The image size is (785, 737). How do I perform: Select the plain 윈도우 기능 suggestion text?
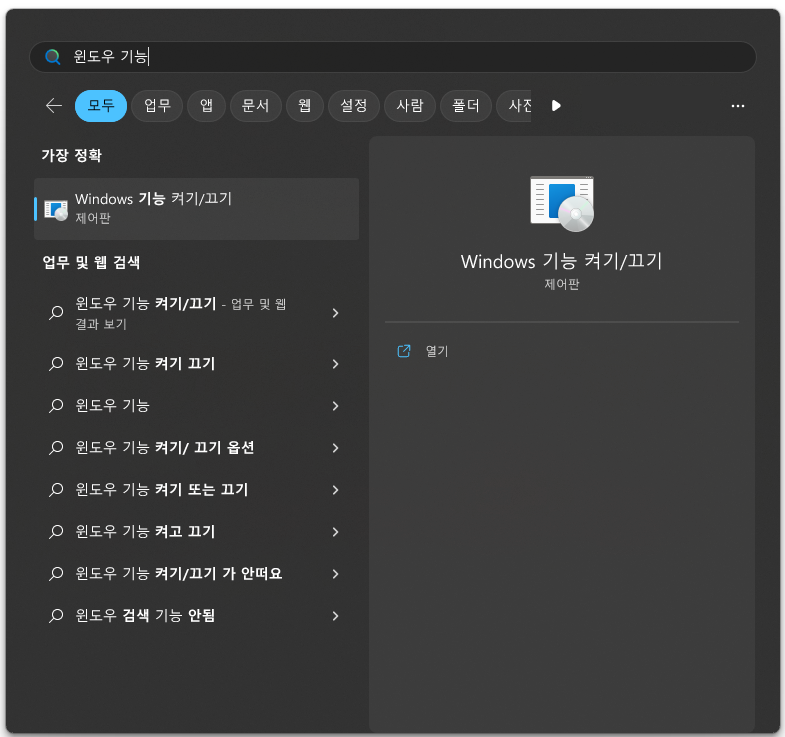(112, 406)
